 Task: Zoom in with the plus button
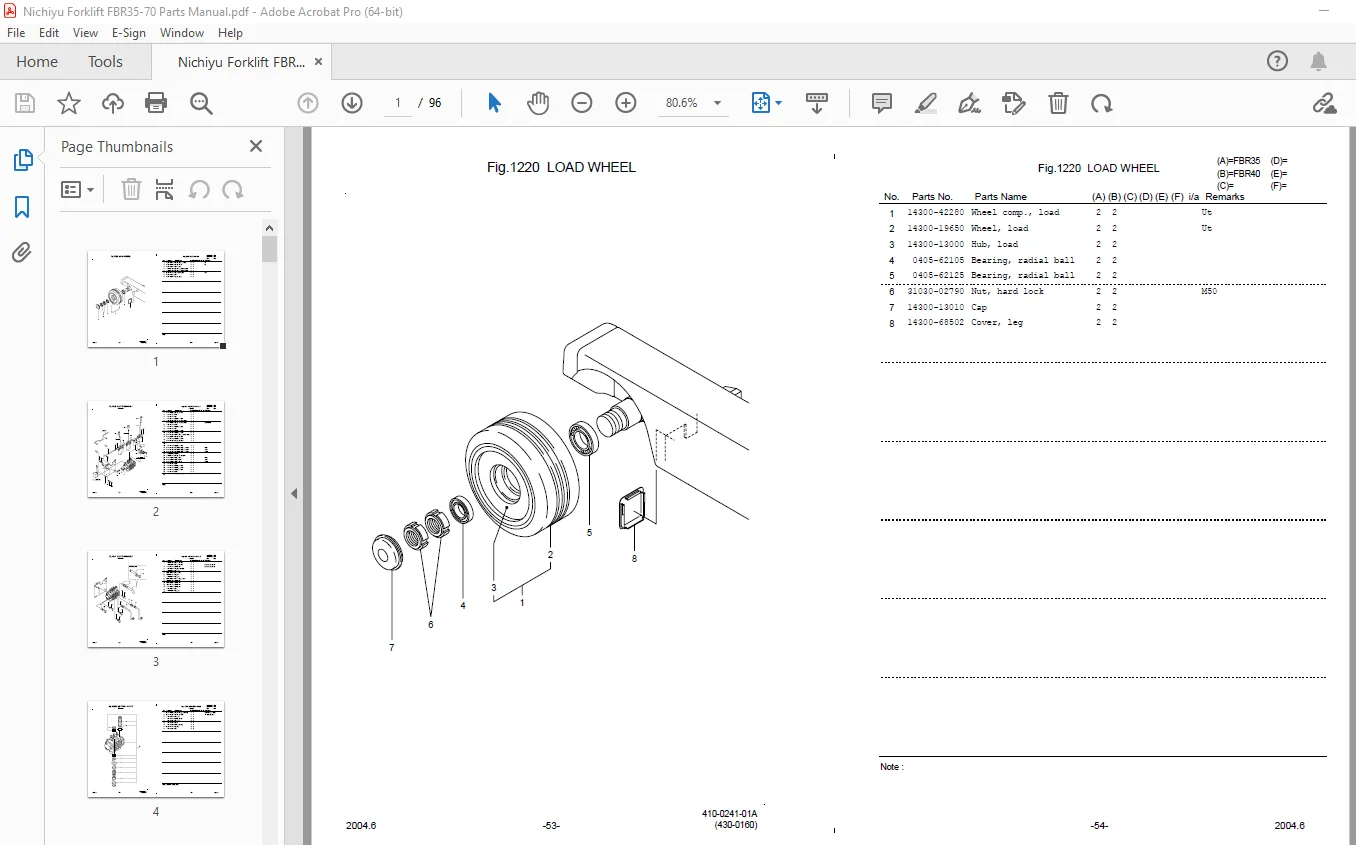click(x=626, y=103)
